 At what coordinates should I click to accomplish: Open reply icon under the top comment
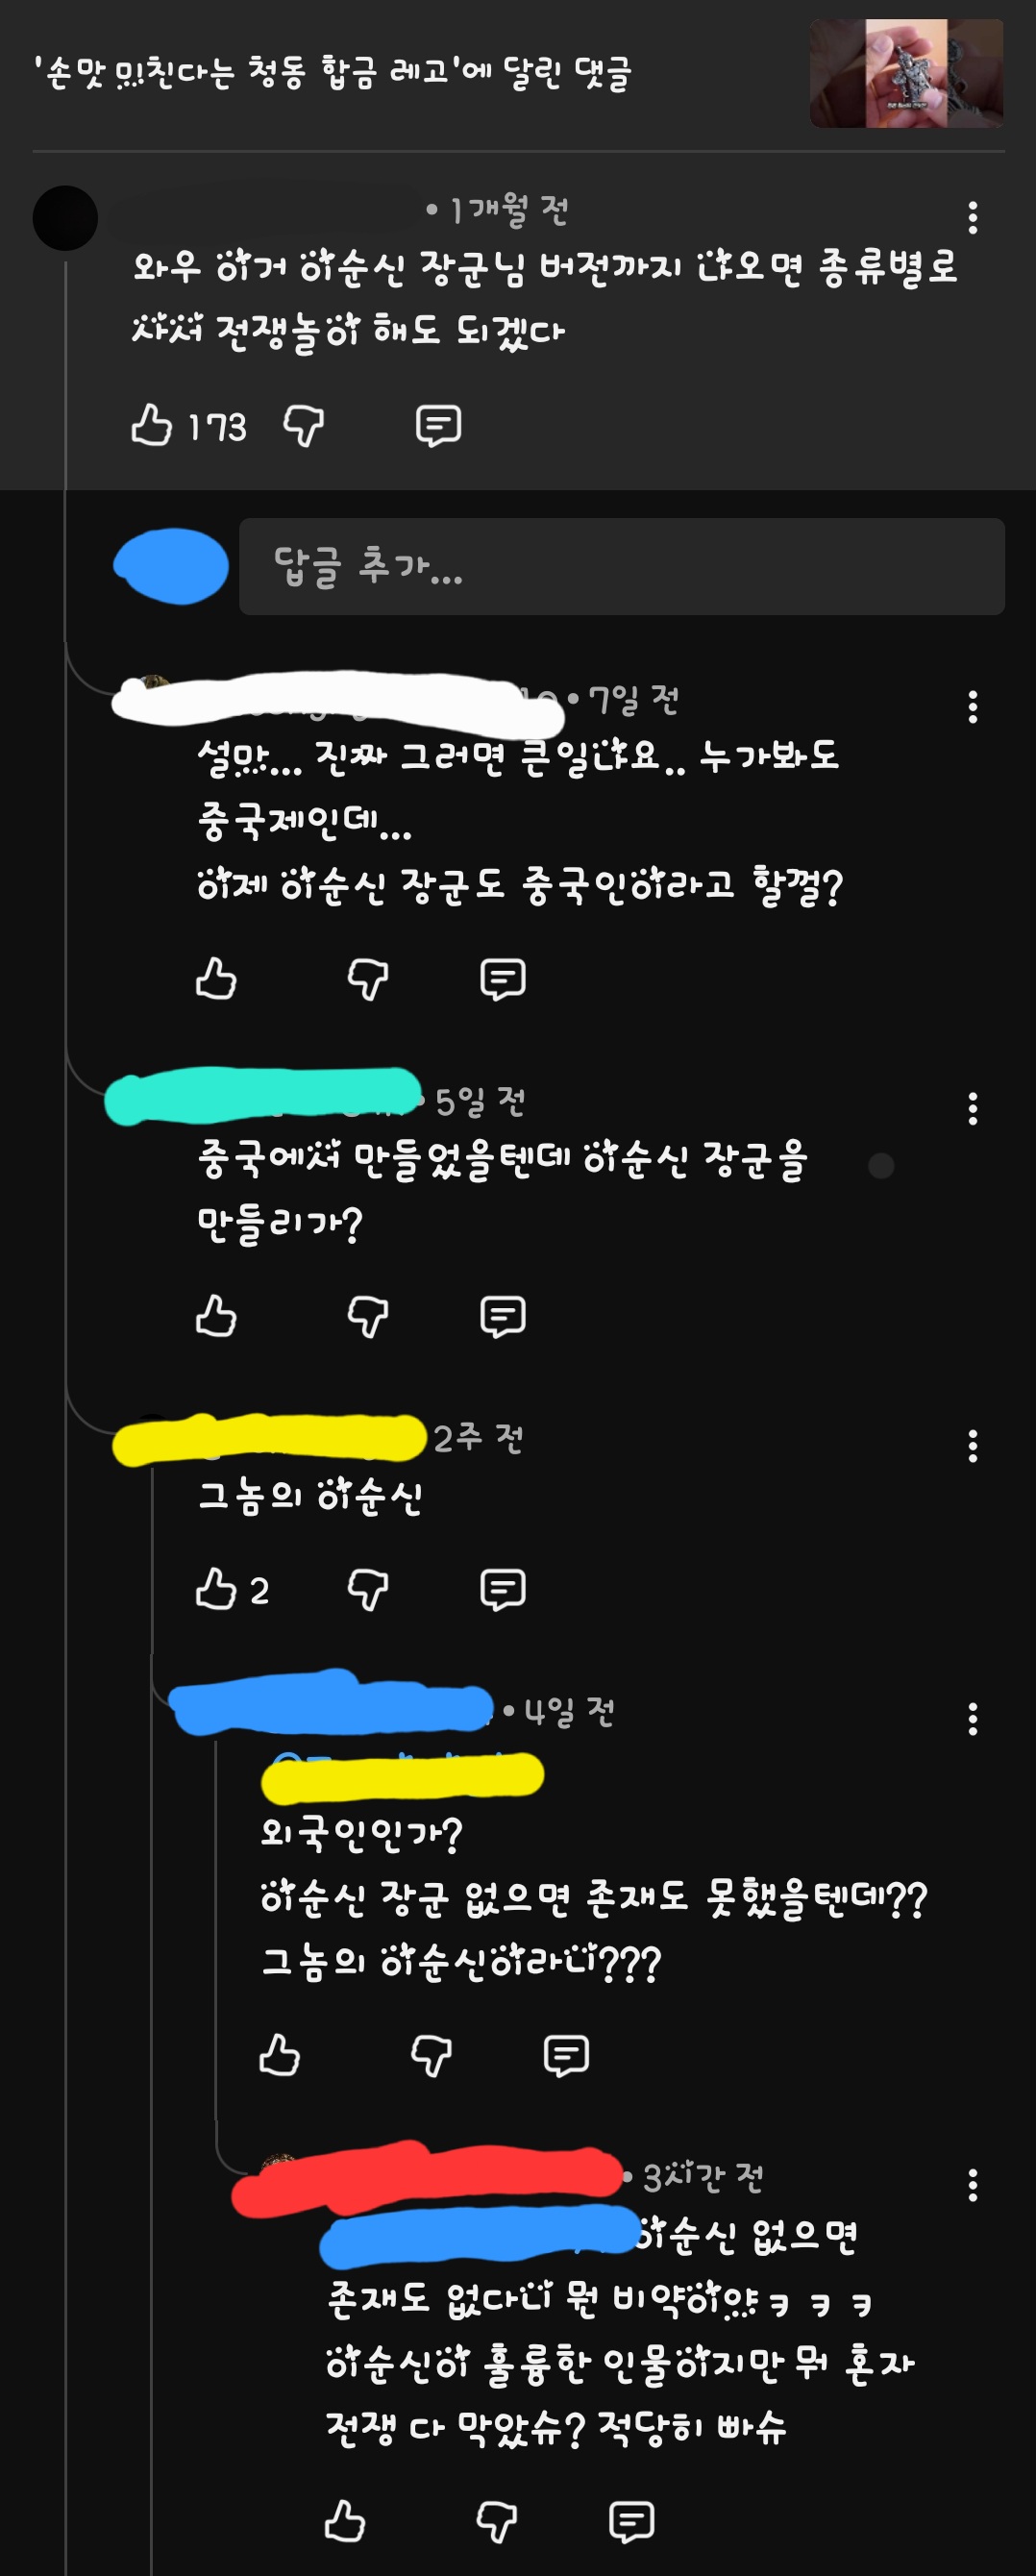(438, 426)
